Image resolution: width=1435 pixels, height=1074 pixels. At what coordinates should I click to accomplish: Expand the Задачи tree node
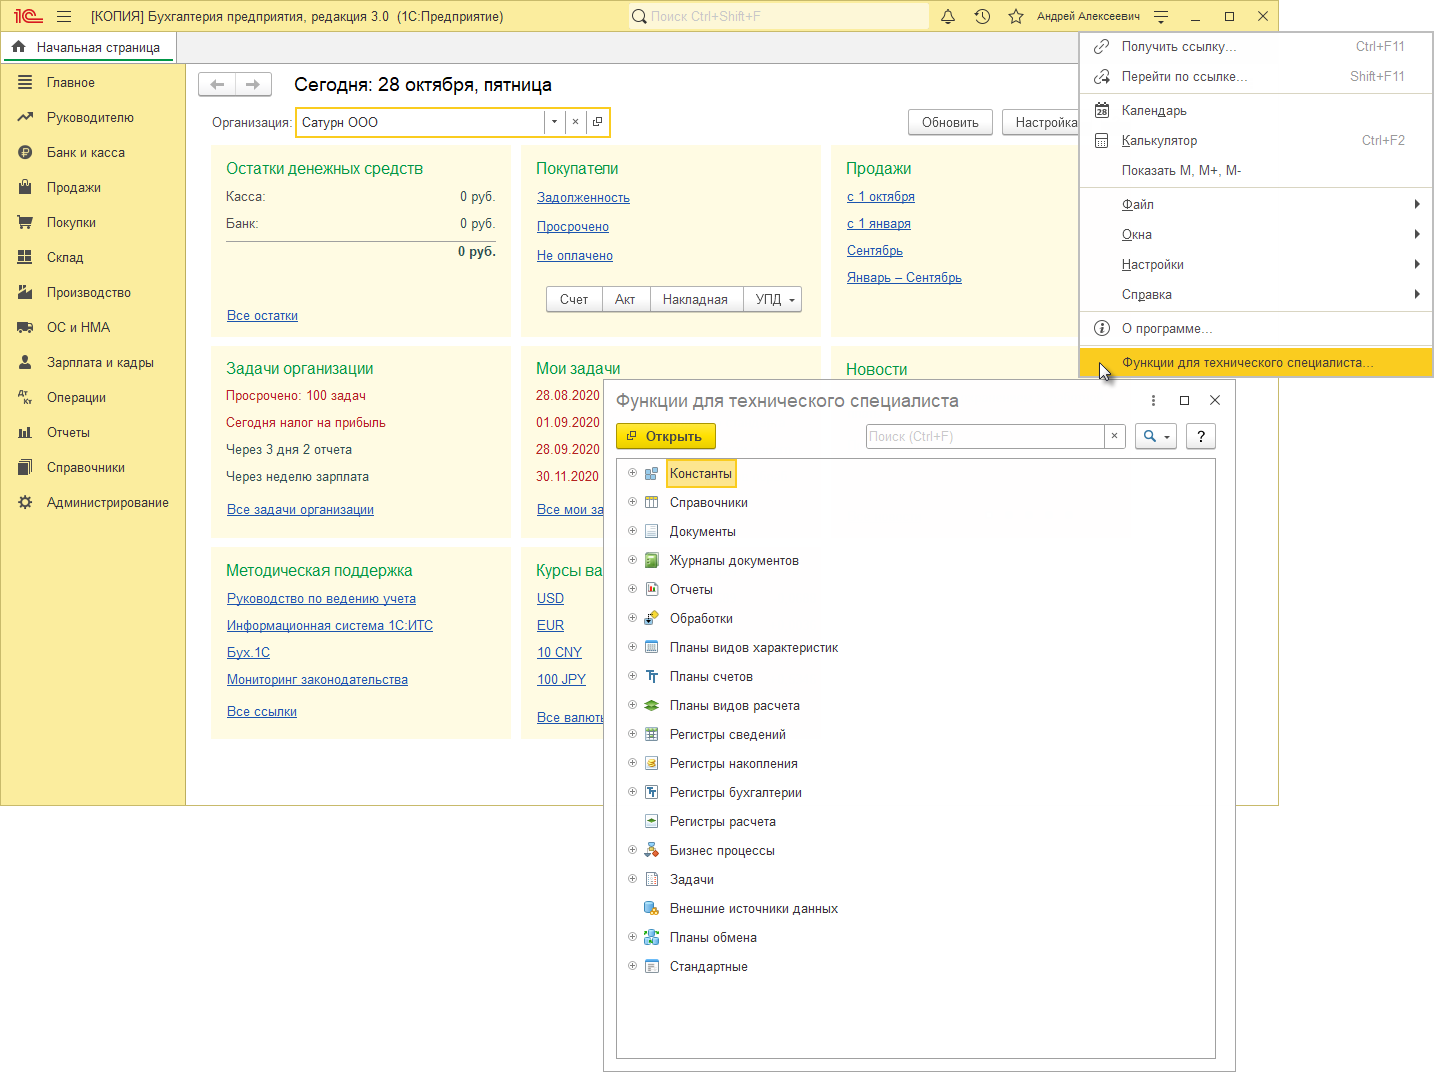pyautogui.click(x=632, y=879)
